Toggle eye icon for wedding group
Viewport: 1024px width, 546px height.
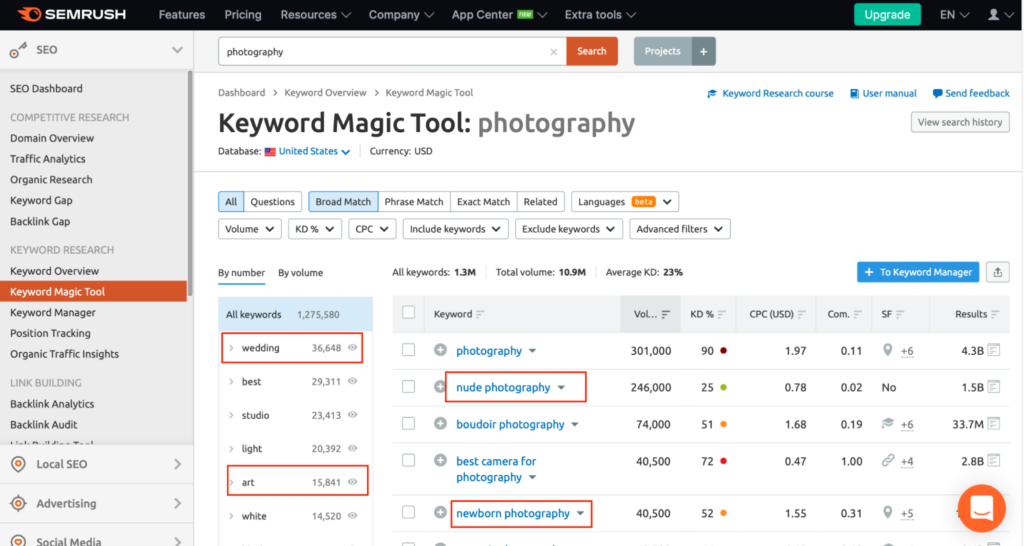click(x=353, y=347)
